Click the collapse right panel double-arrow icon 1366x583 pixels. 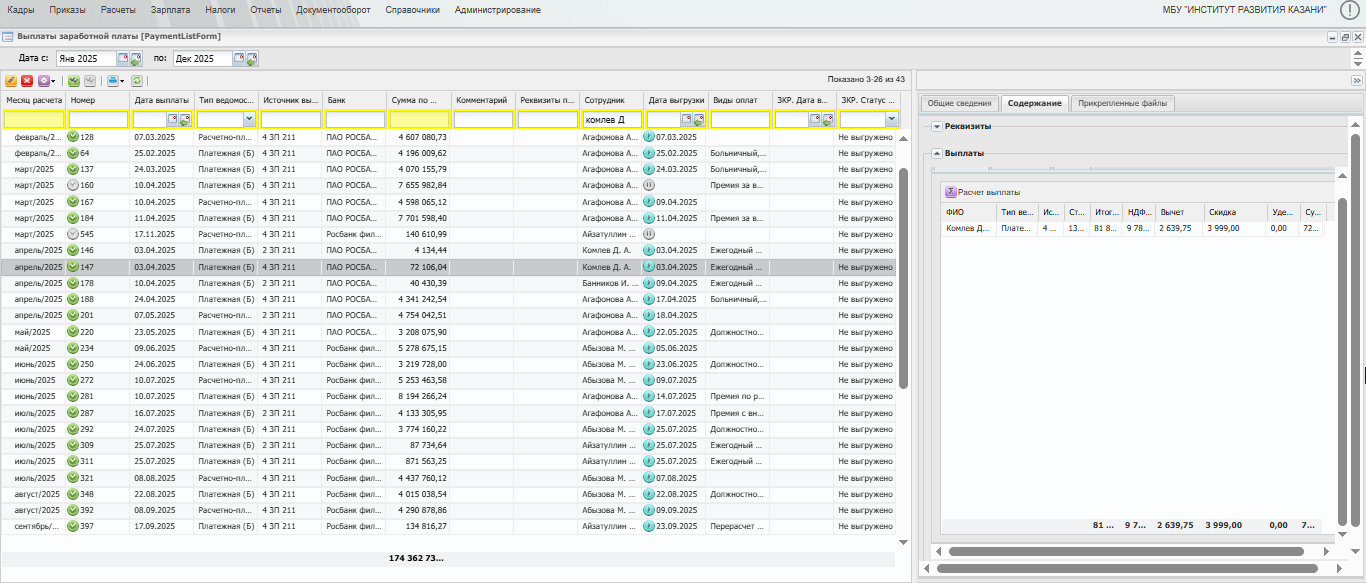(x=1357, y=81)
